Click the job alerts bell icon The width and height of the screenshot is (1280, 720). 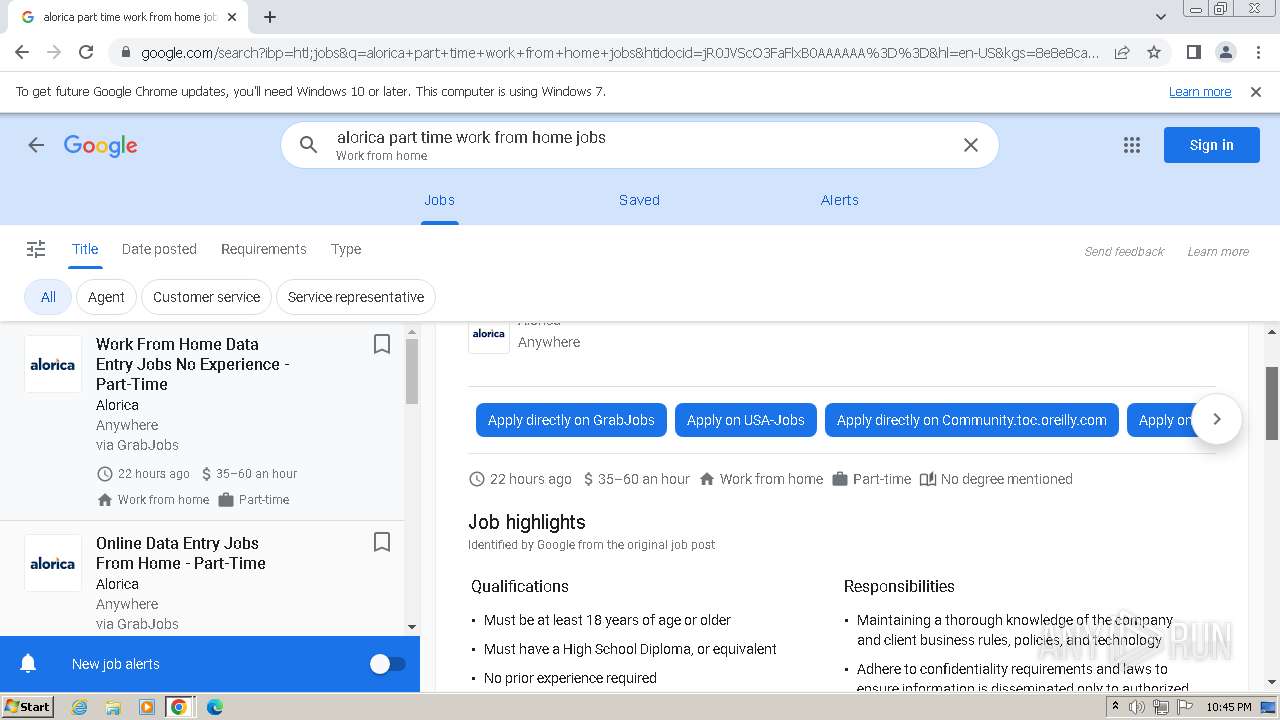(28, 664)
